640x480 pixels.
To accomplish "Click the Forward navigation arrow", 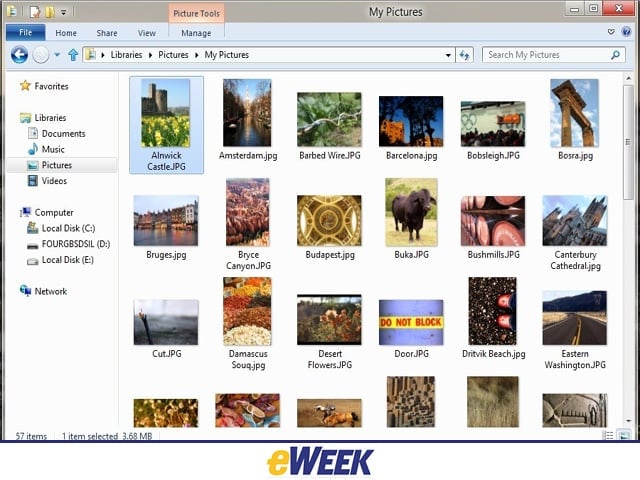I will click(x=41, y=55).
